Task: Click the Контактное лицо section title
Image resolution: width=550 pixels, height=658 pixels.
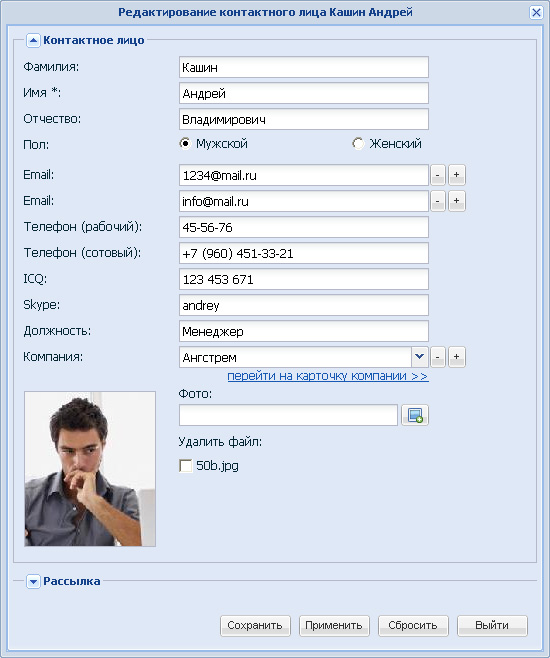Action: coord(94,40)
